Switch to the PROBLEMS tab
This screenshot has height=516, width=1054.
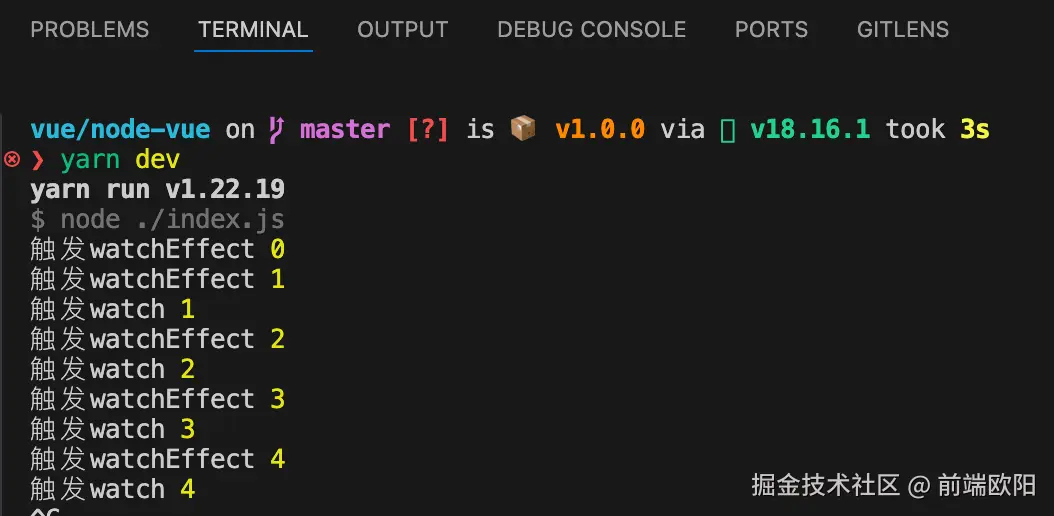point(89,30)
